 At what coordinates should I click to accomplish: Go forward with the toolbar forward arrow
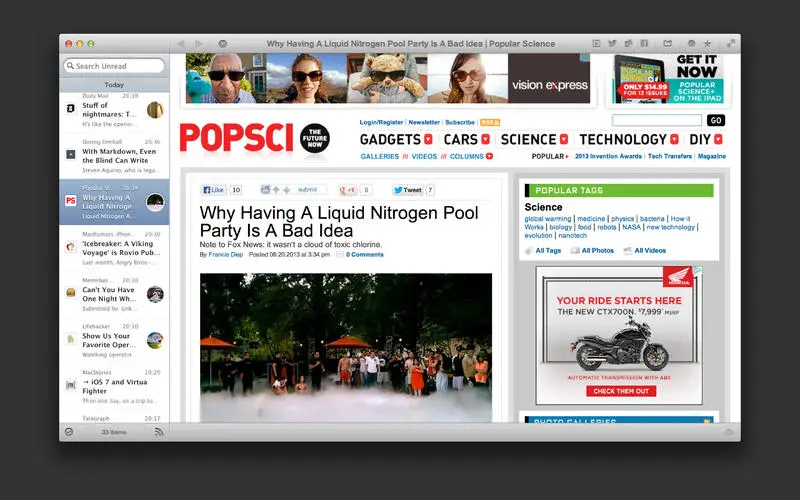coord(199,44)
